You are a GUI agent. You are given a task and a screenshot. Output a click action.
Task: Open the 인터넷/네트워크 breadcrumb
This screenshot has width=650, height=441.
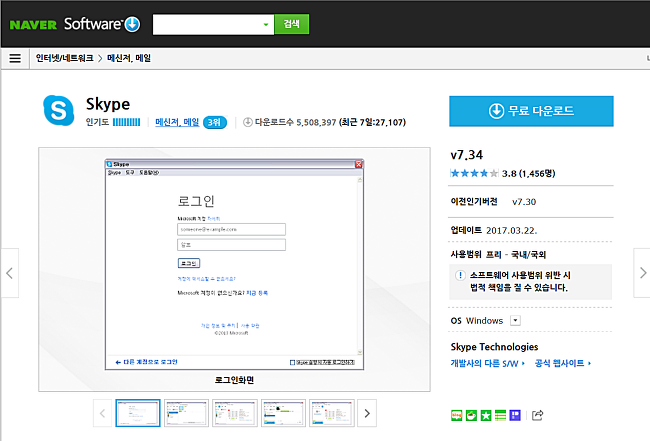click(x=64, y=58)
